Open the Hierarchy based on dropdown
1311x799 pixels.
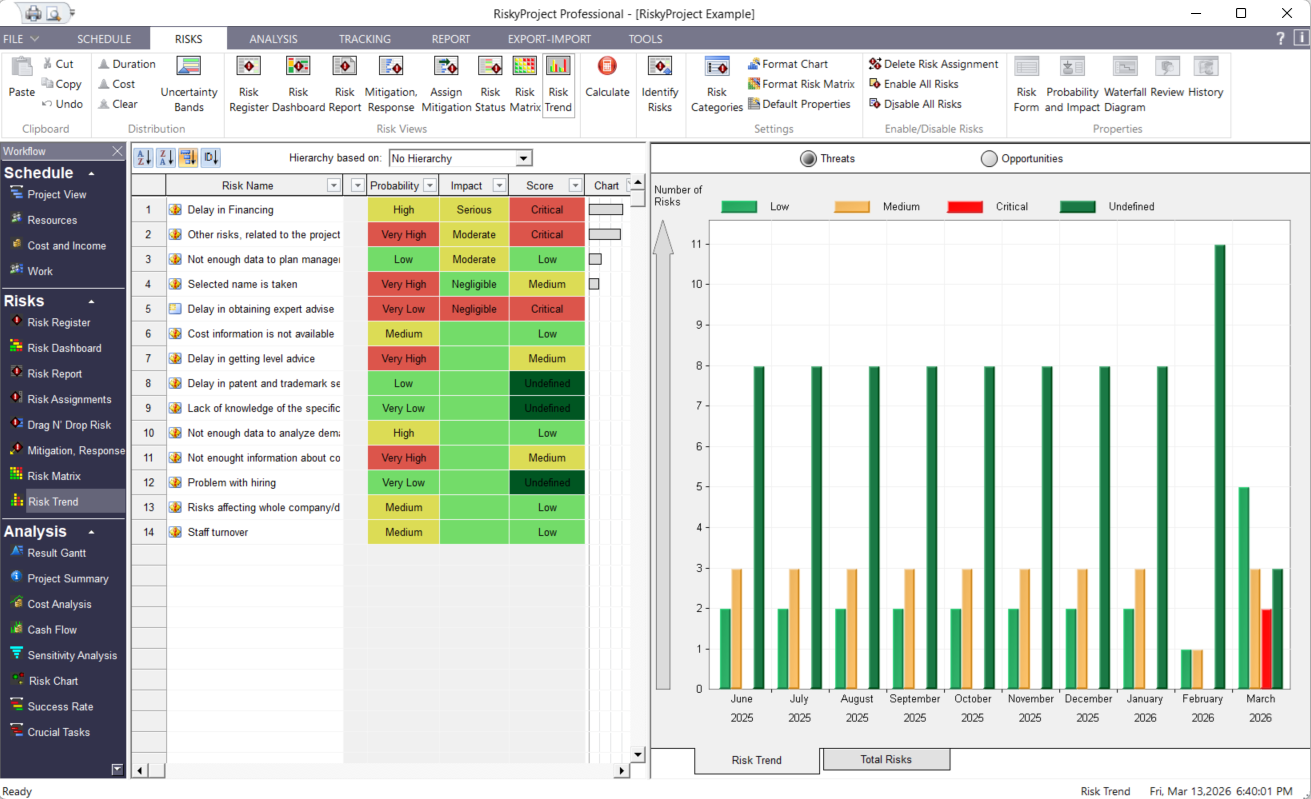pyautogui.click(x=523, y=159)
